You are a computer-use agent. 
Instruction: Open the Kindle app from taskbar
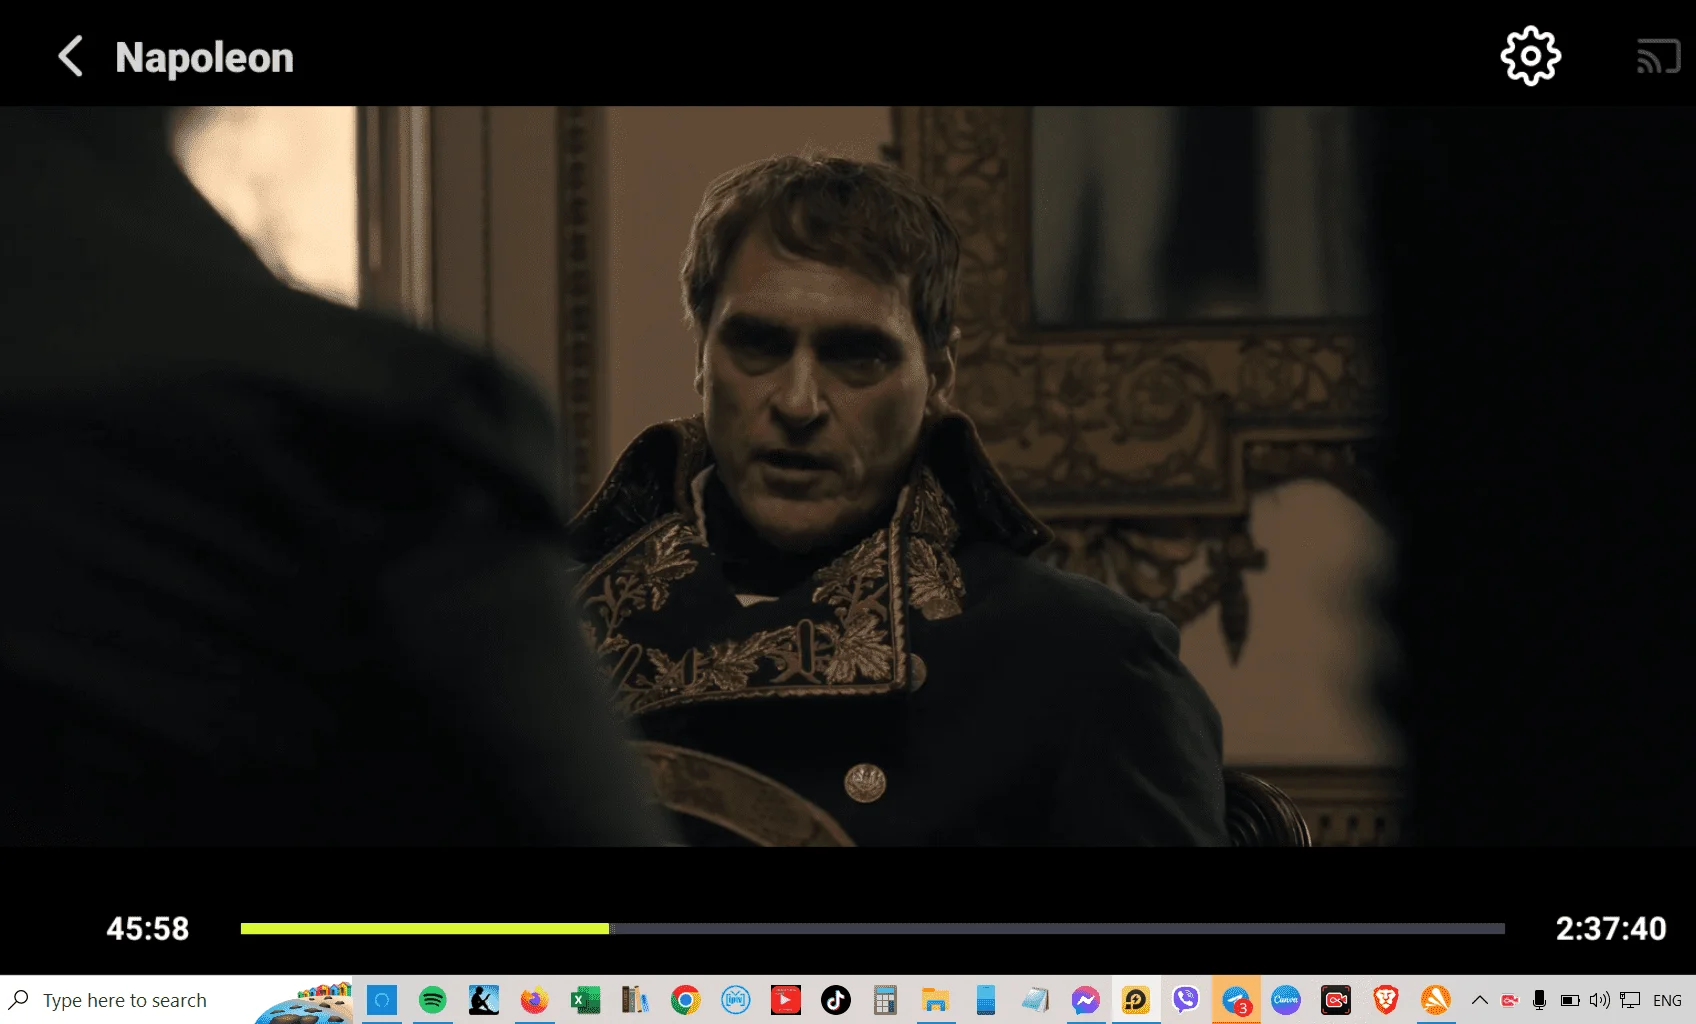(484, 1000)
